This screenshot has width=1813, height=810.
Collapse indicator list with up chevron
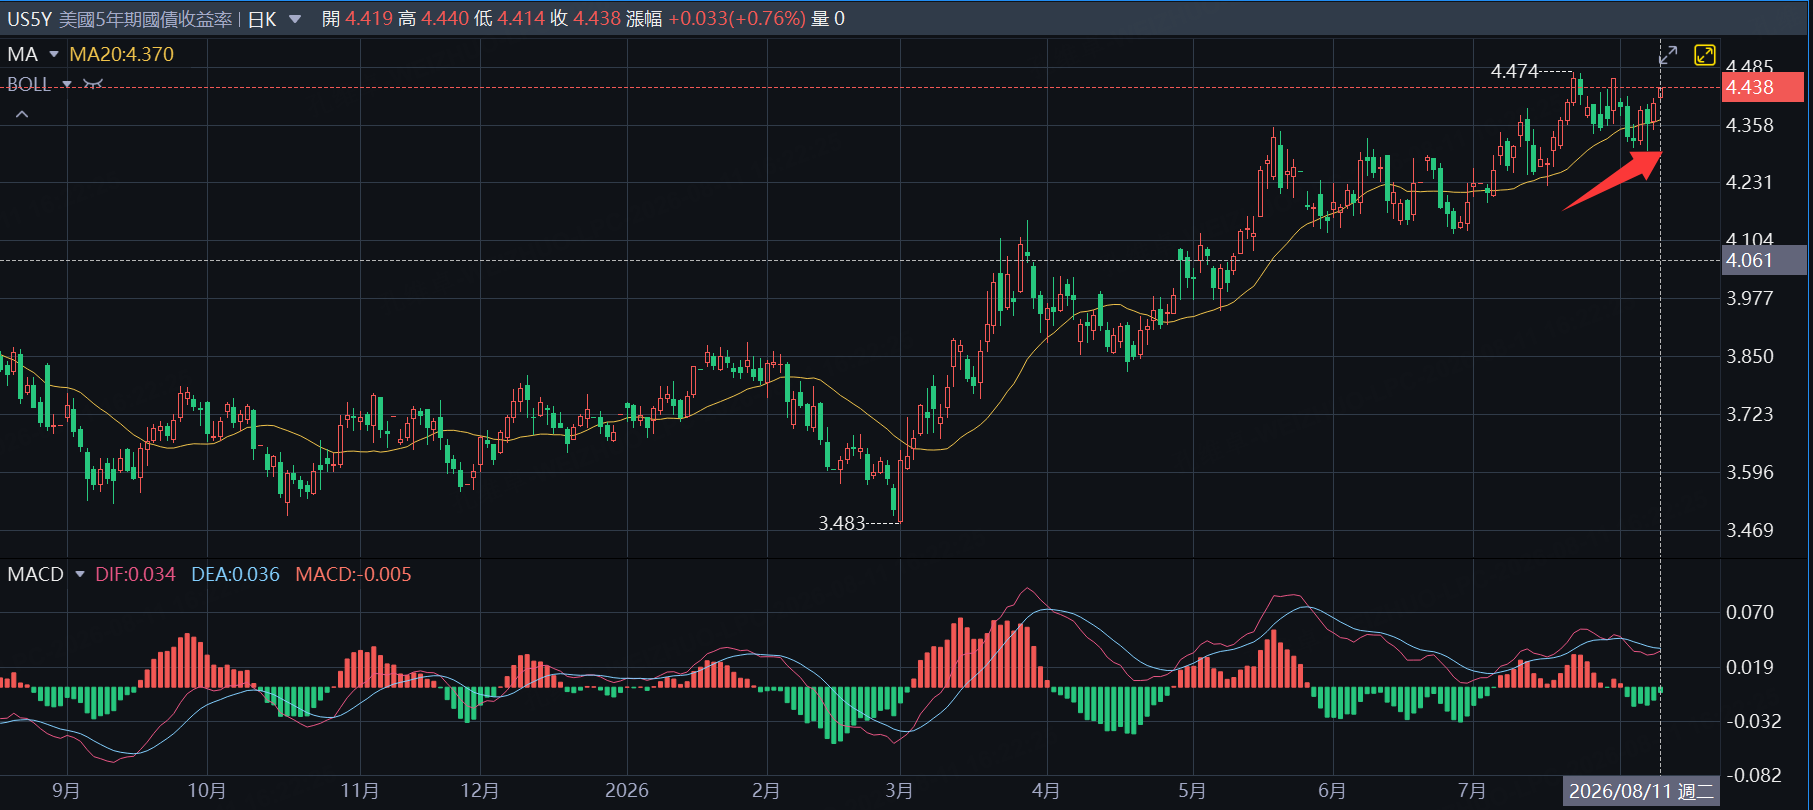tap(22, 114)
